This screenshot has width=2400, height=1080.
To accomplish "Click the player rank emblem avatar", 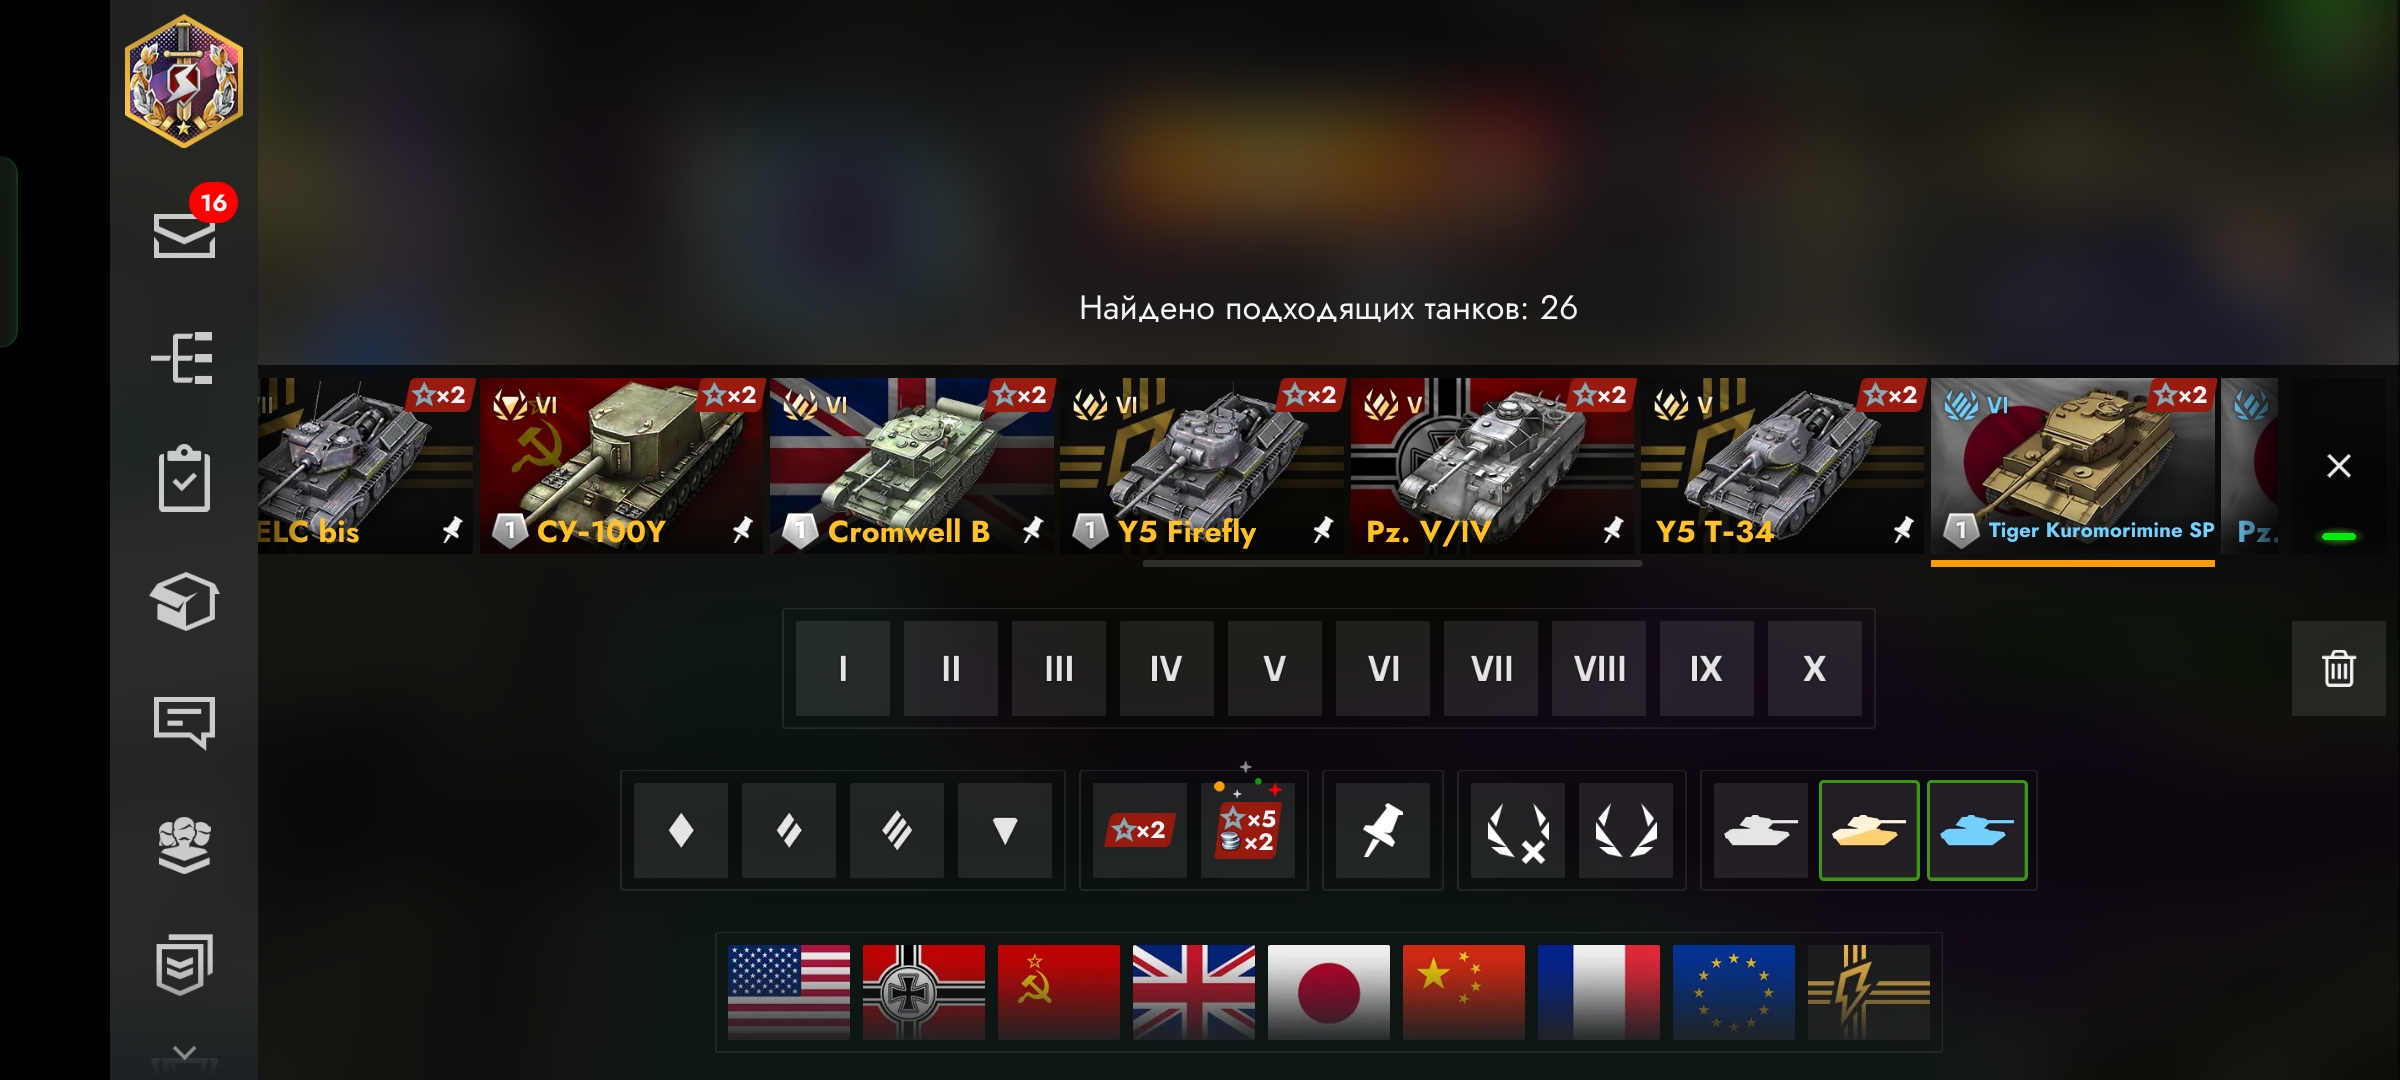I will tap(184, 81).
